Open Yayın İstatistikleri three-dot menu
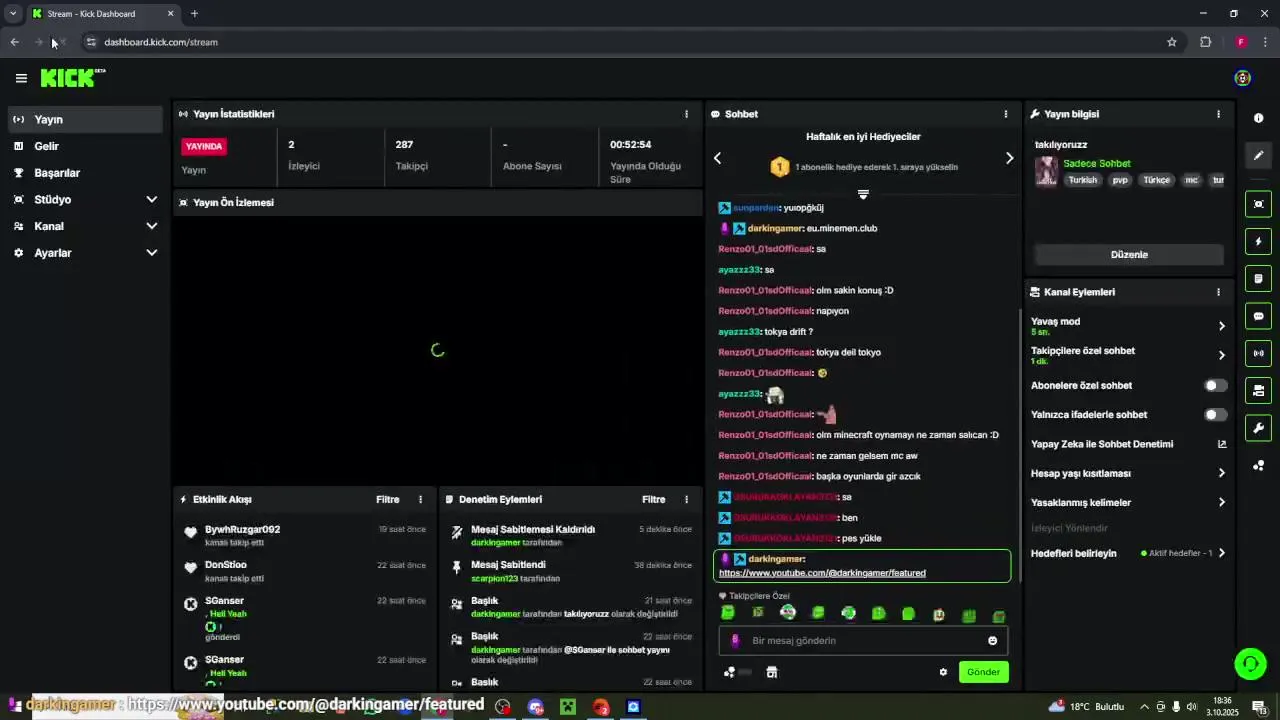The image size is (1280, 720). click(x=686, y=114)
